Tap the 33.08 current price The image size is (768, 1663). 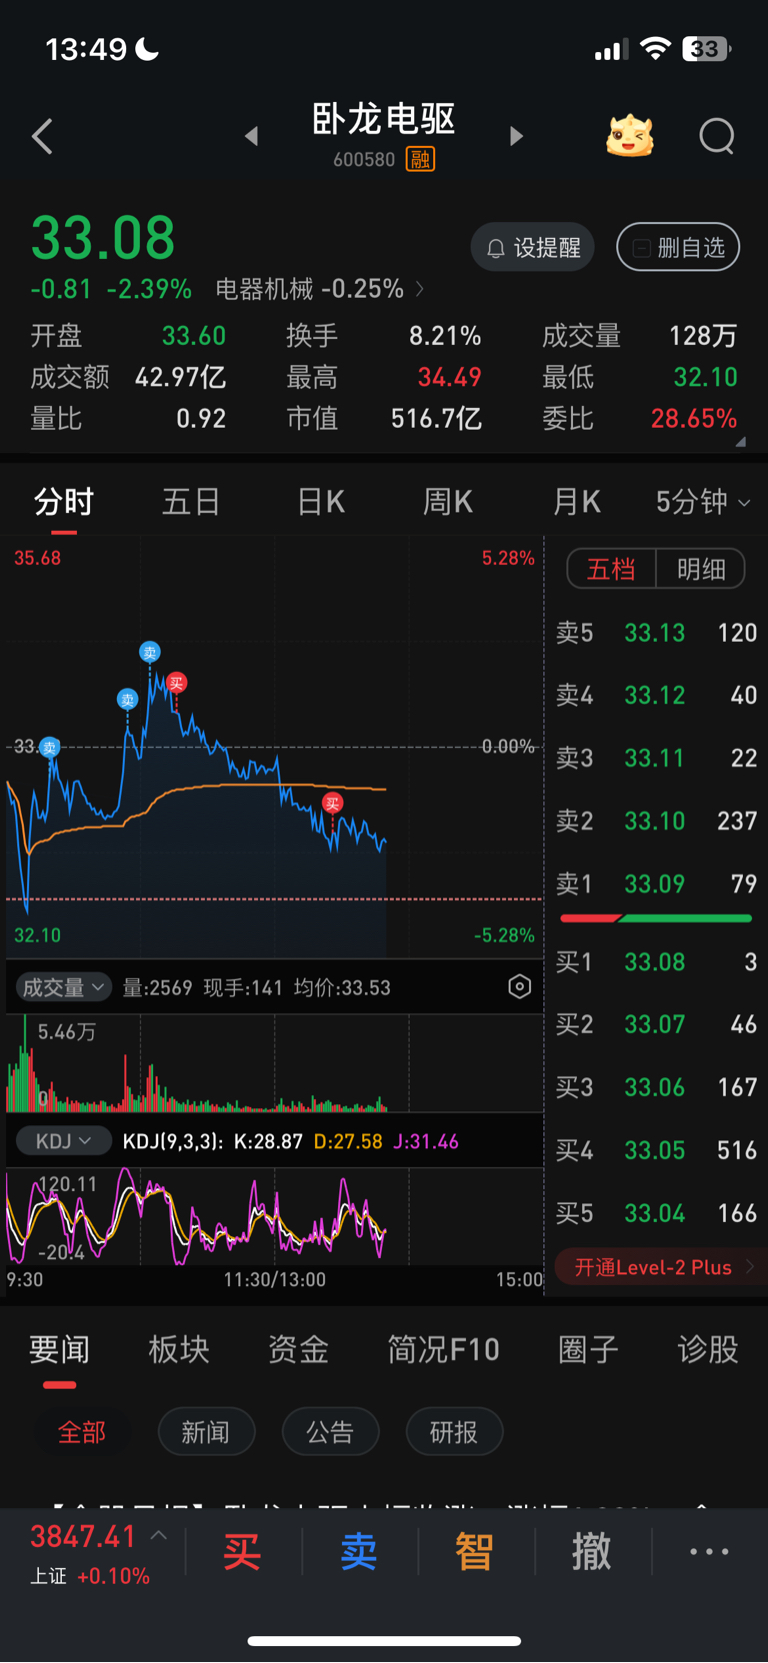(x=103, y=238)
